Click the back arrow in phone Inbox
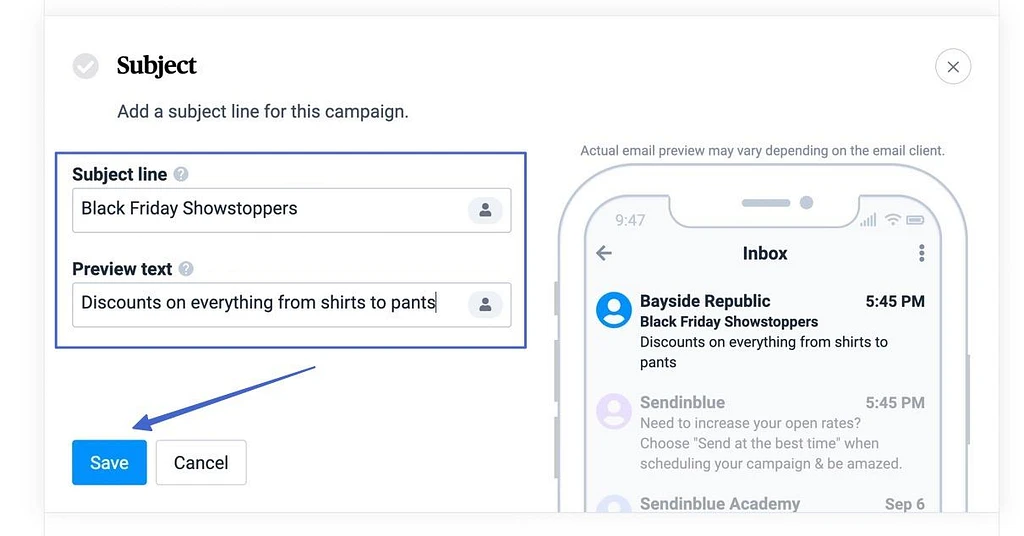The image size is (1024, 536). tap(604, 253)
